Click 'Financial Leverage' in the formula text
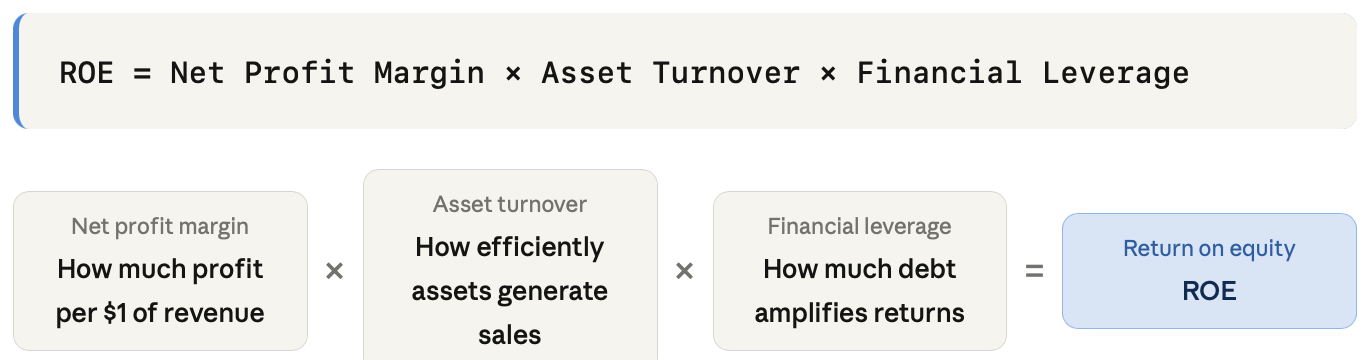 (x=1023, y=73)
